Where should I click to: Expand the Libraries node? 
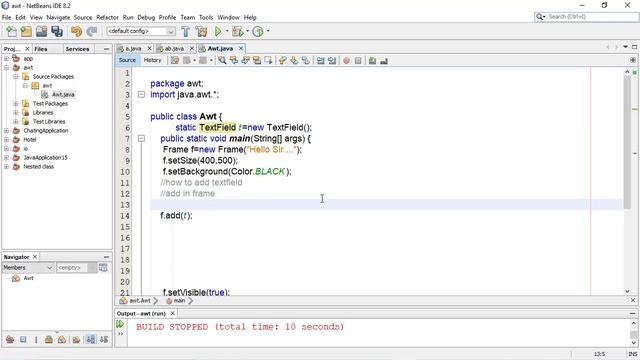(16, 113)
